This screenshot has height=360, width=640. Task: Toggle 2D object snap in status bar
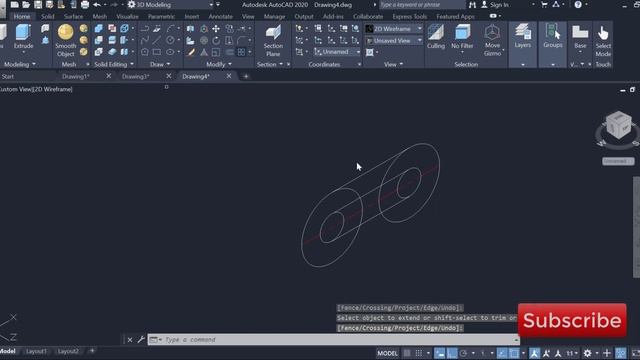[514, 353]
